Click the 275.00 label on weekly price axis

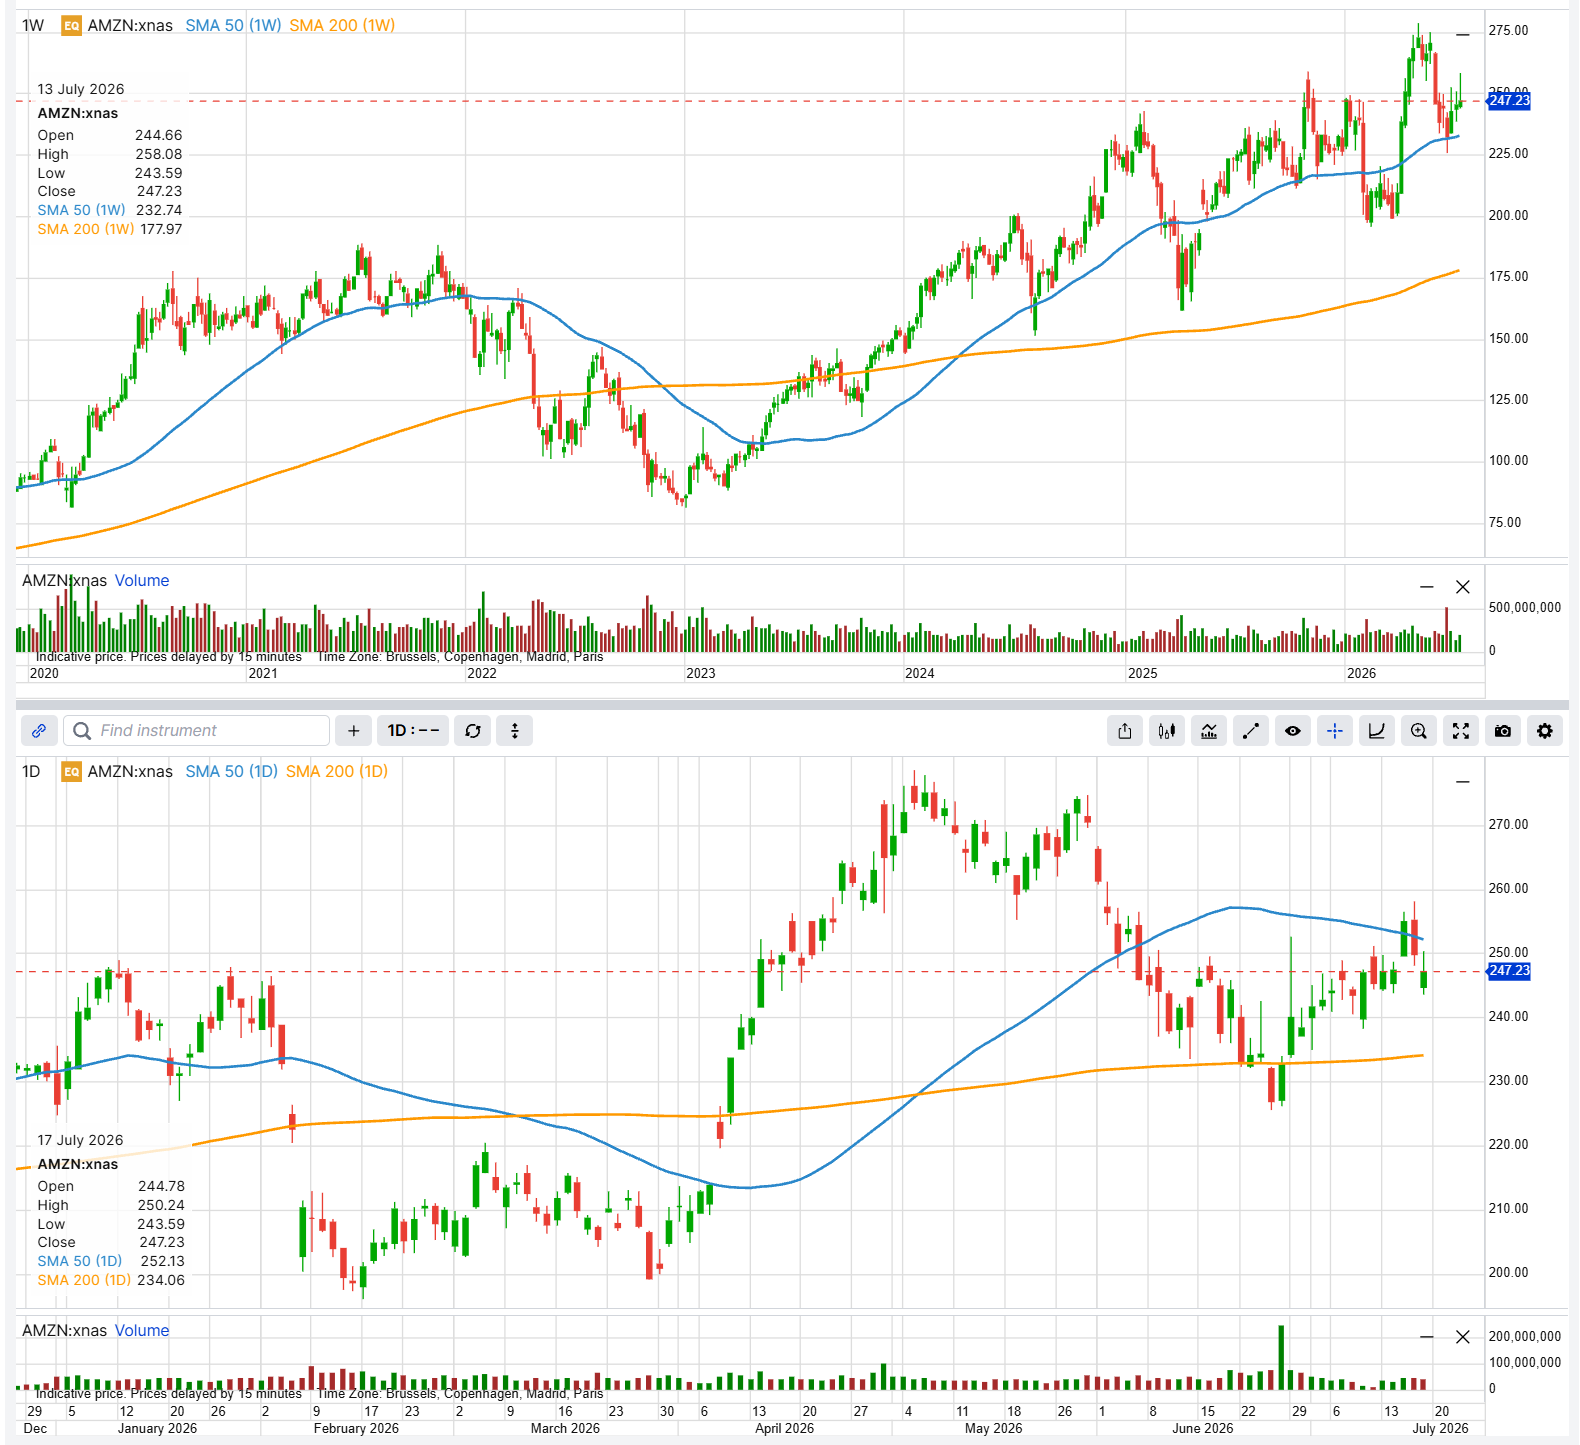pos(1509,31)
